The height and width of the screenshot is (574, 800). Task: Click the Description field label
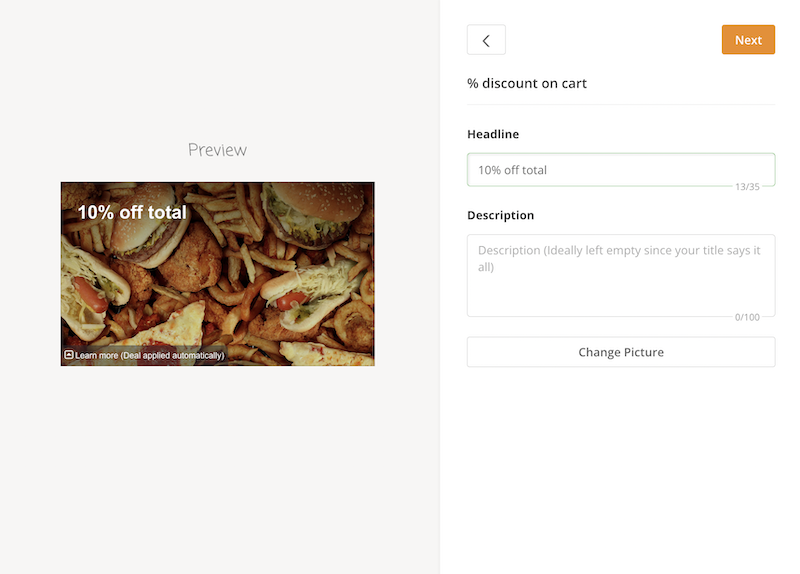pos(500,215)
